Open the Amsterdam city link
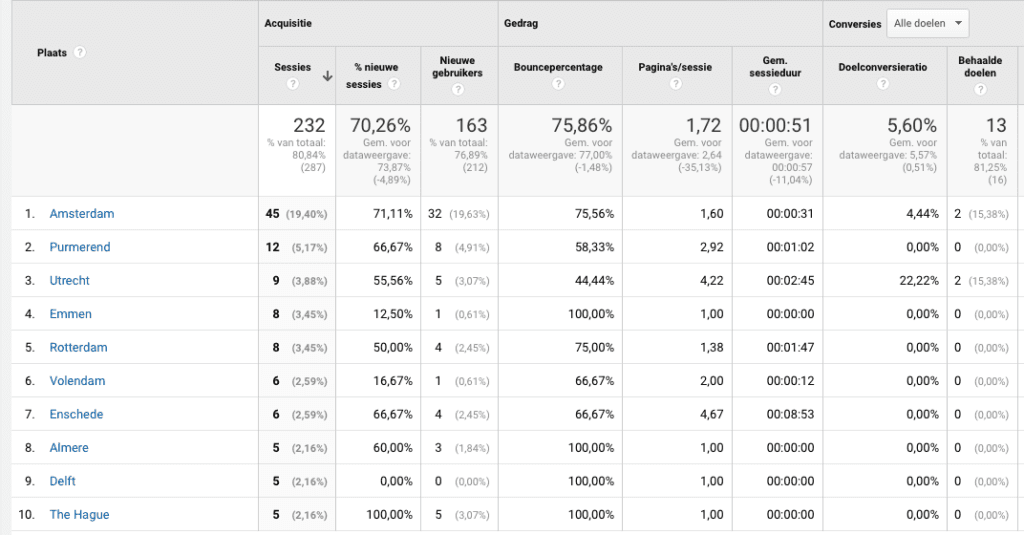1024x535 pixels. click(x=82, y=214)
